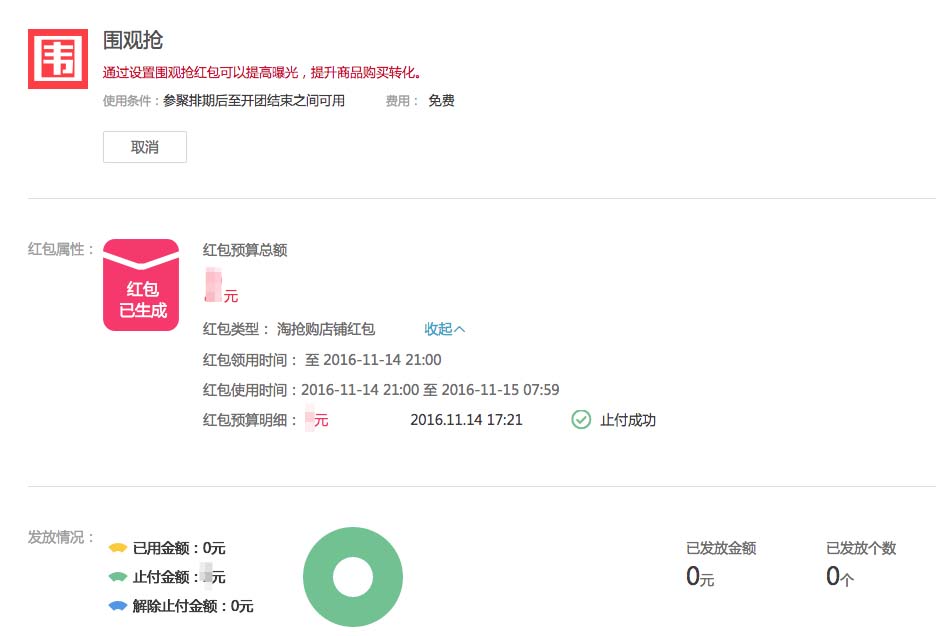The height and width of the screenshot is (636, 936).
Task: Click the text 参聚排期后至开团结束之间可用
Action: [x=254, y=100]
